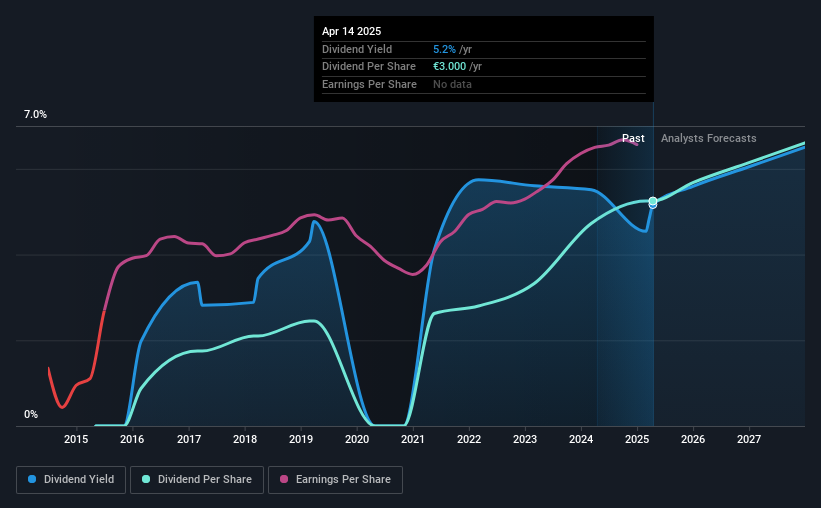This screenshot has width=821, height=508.
Task: Click the 2024 label on the x-axis
Action: (x=581, y=439)
